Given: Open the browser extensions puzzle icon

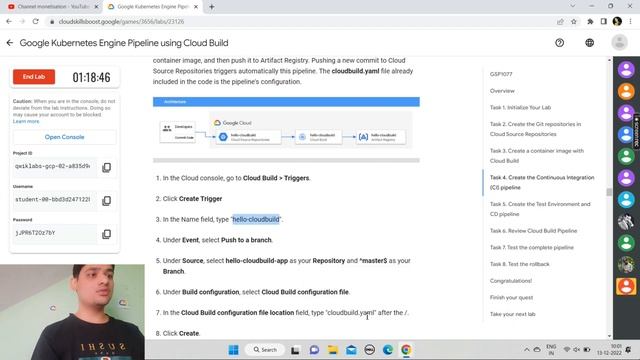Looking at the screenshot, I should coord(590,22).
